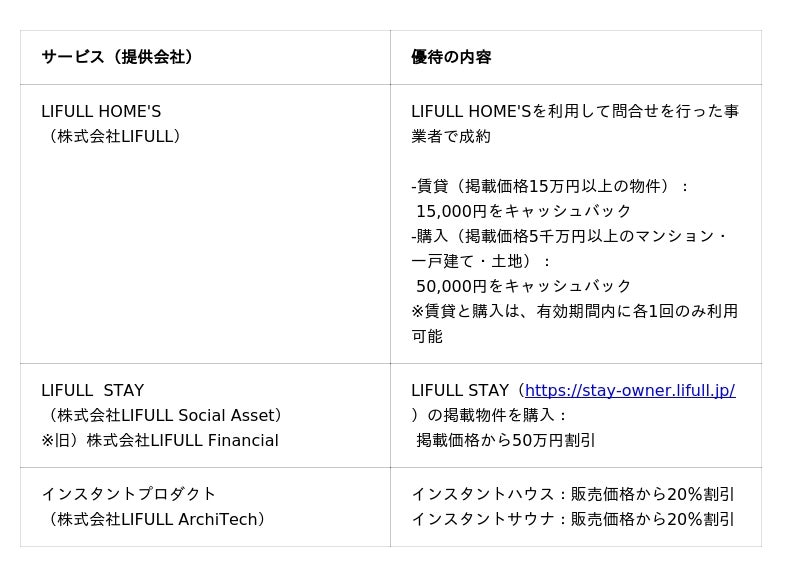The height and width of the screenshot is (577, 800).
Task: Select the インスタントハウス 20%割引 line
Action: [572, 494]
